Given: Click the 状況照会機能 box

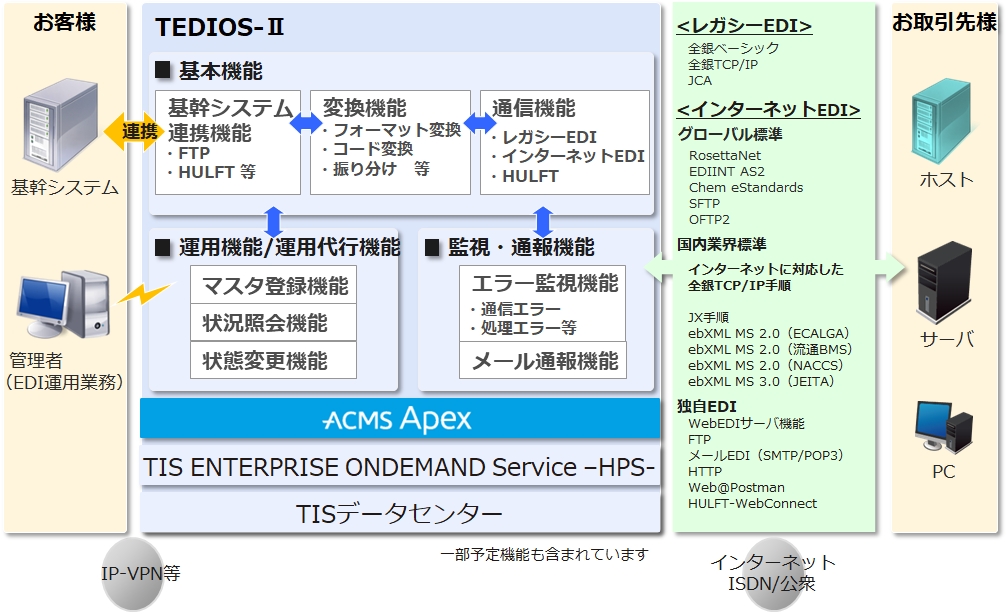Looking at the screenshot, I should point(274,322).
